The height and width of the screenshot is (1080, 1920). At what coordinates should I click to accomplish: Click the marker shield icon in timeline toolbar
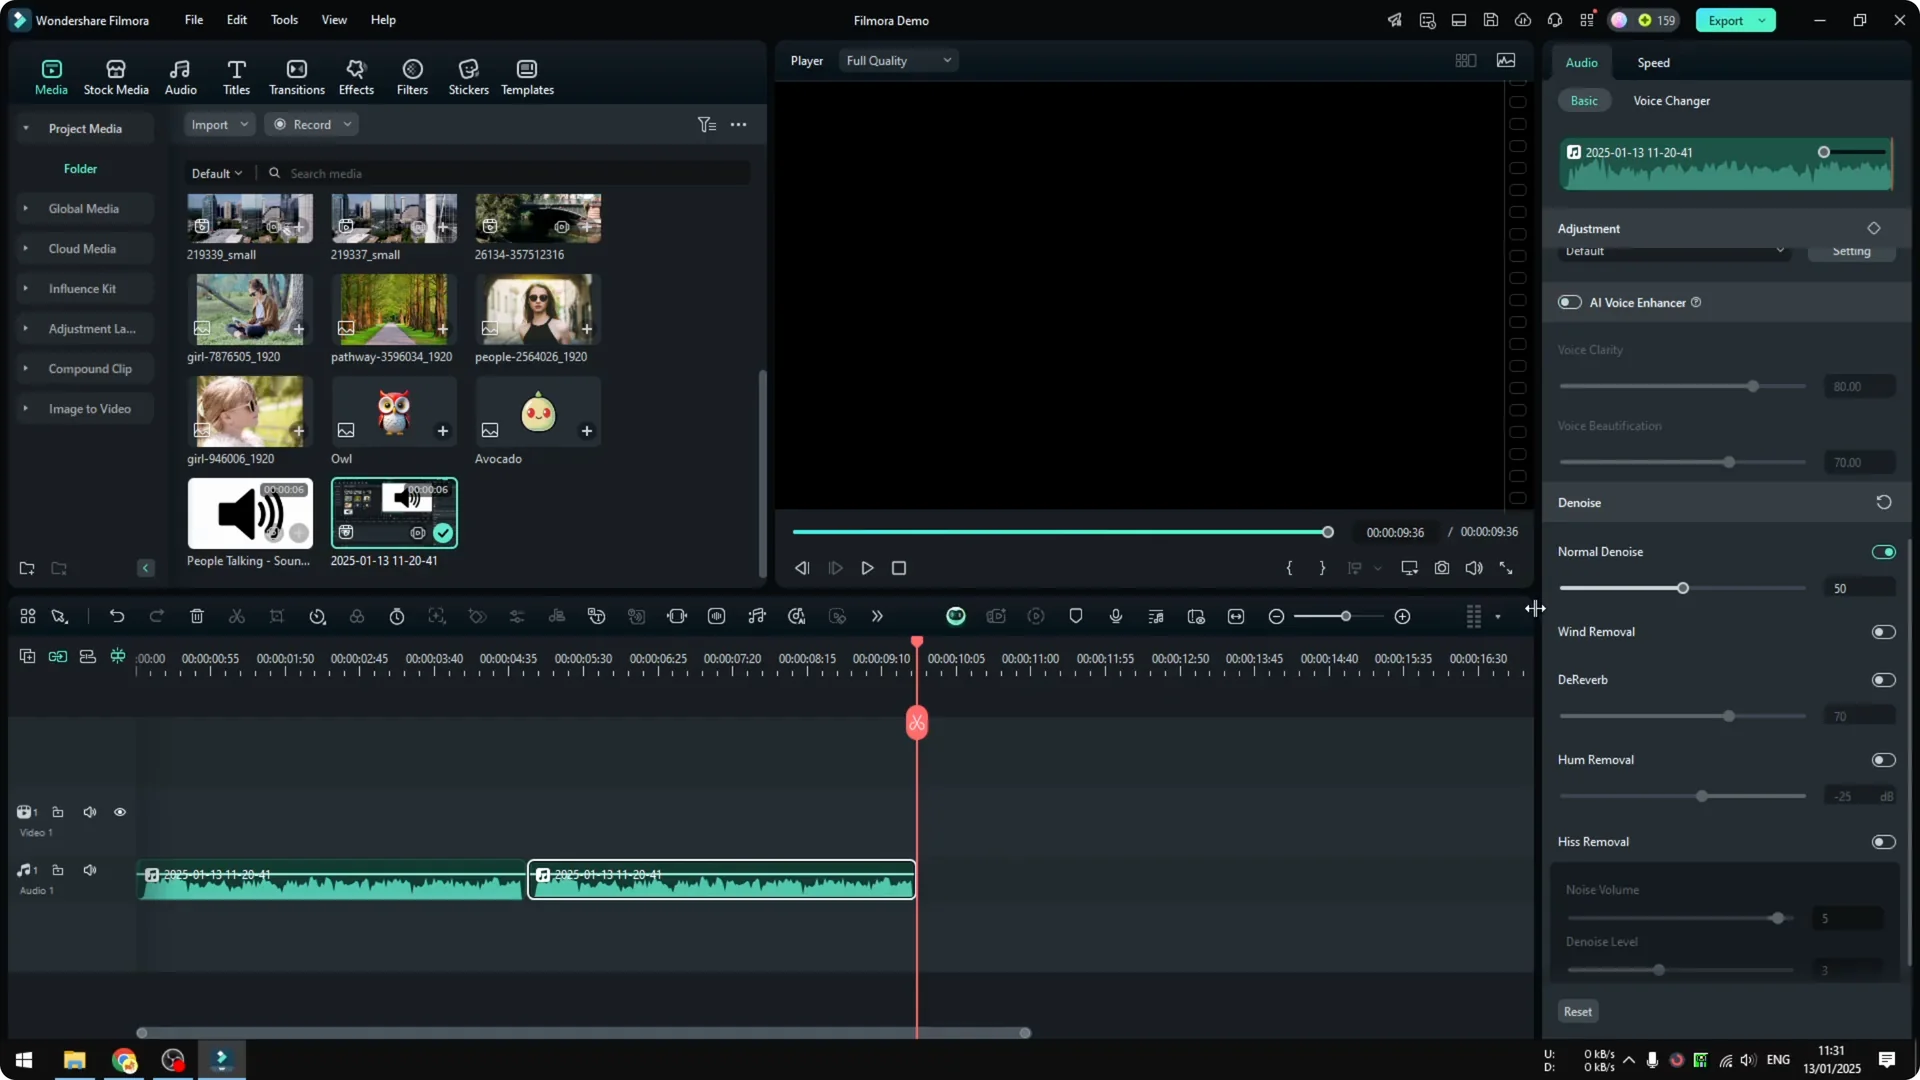pyautogui.click(x=1076, y=617)
